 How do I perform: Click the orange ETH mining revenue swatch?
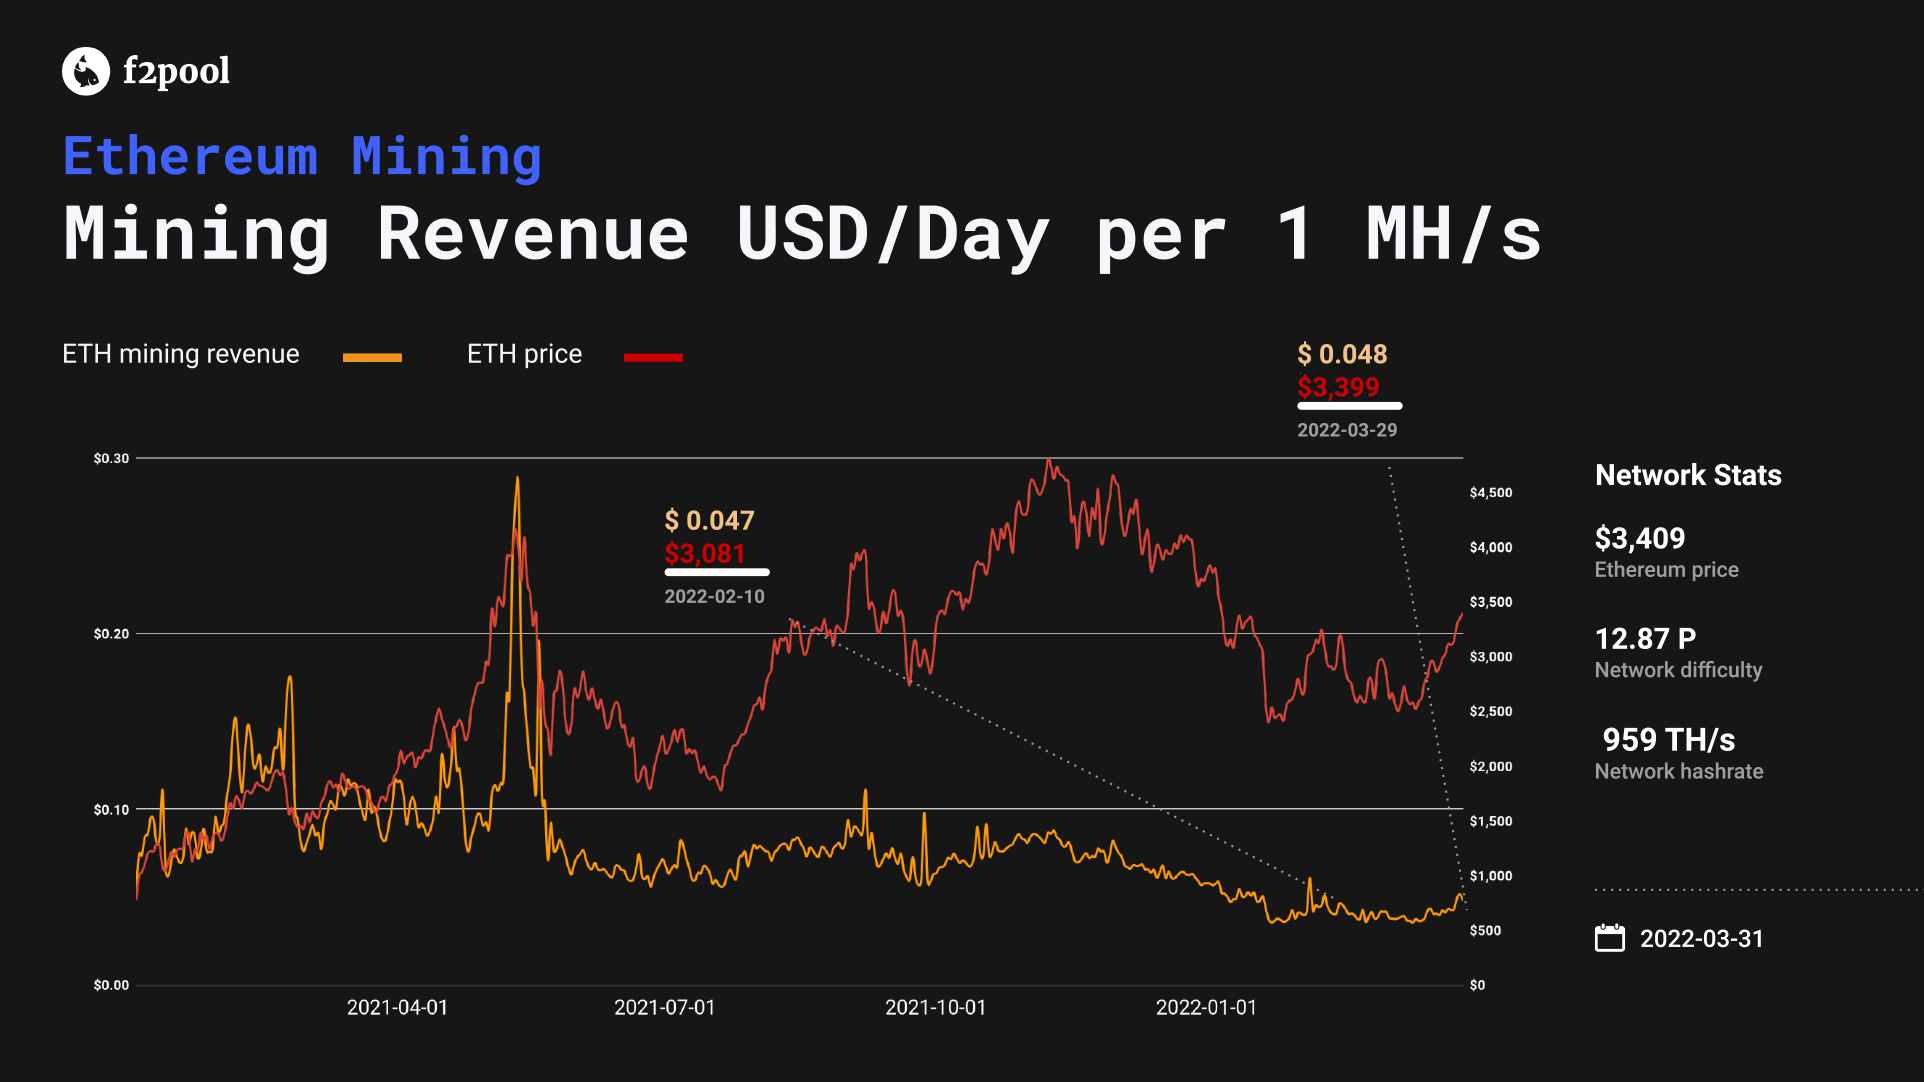point(372,357)
